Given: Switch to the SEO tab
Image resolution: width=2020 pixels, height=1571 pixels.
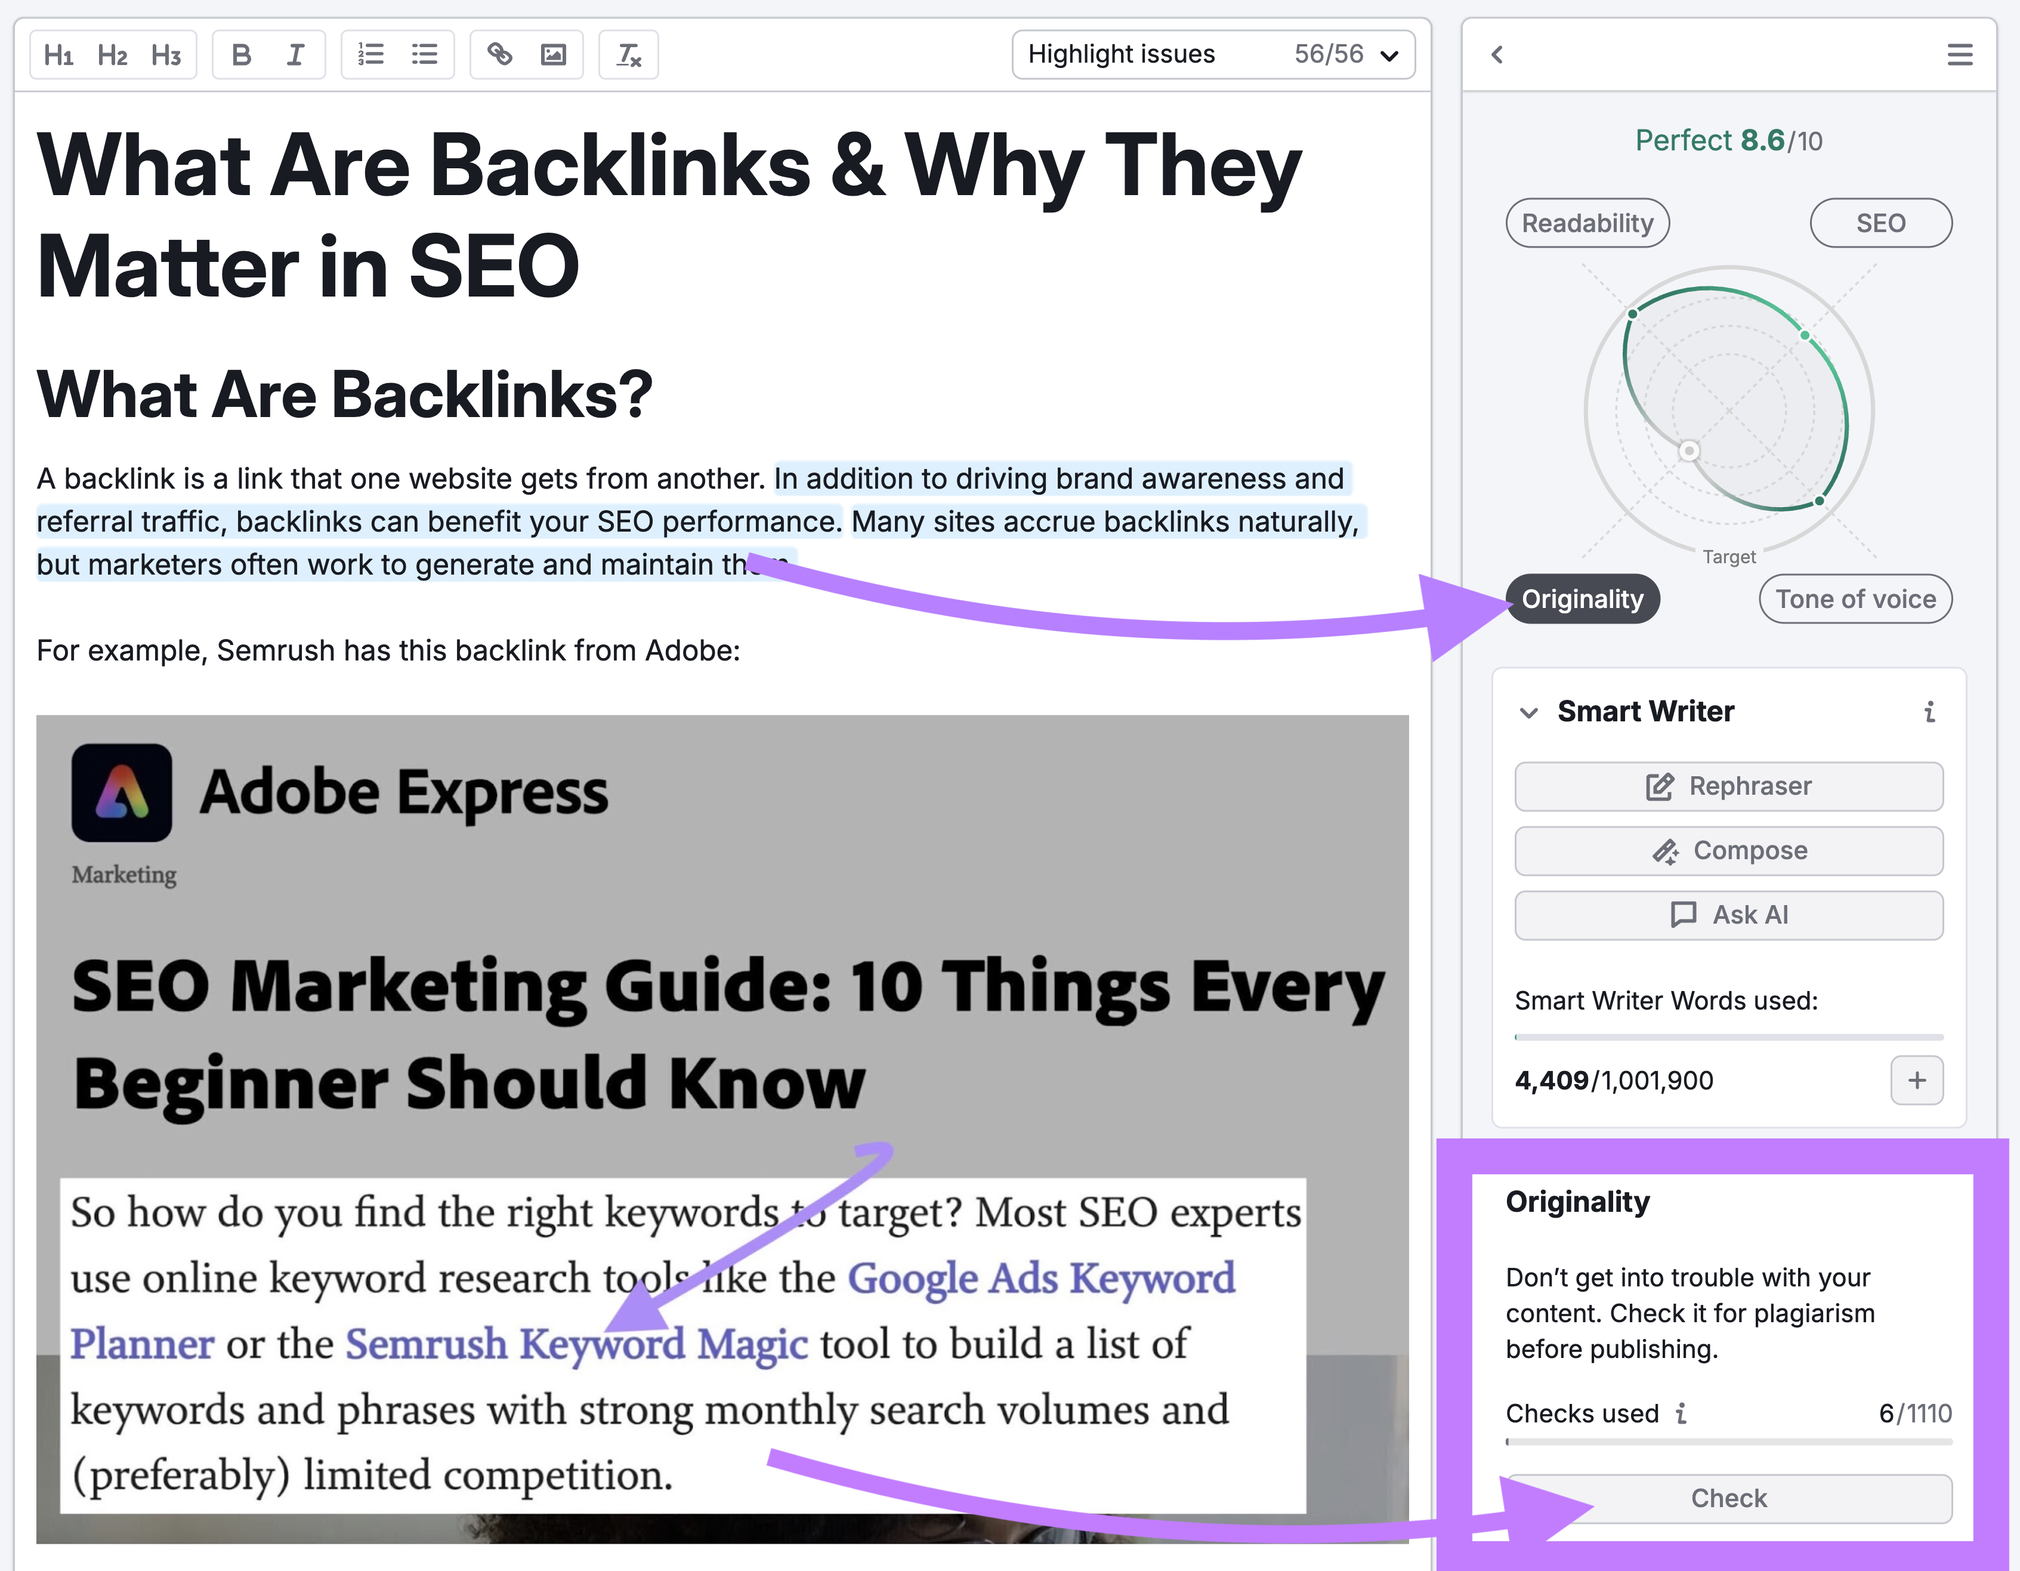Looking at the screenshot, I should [1882, 221].
